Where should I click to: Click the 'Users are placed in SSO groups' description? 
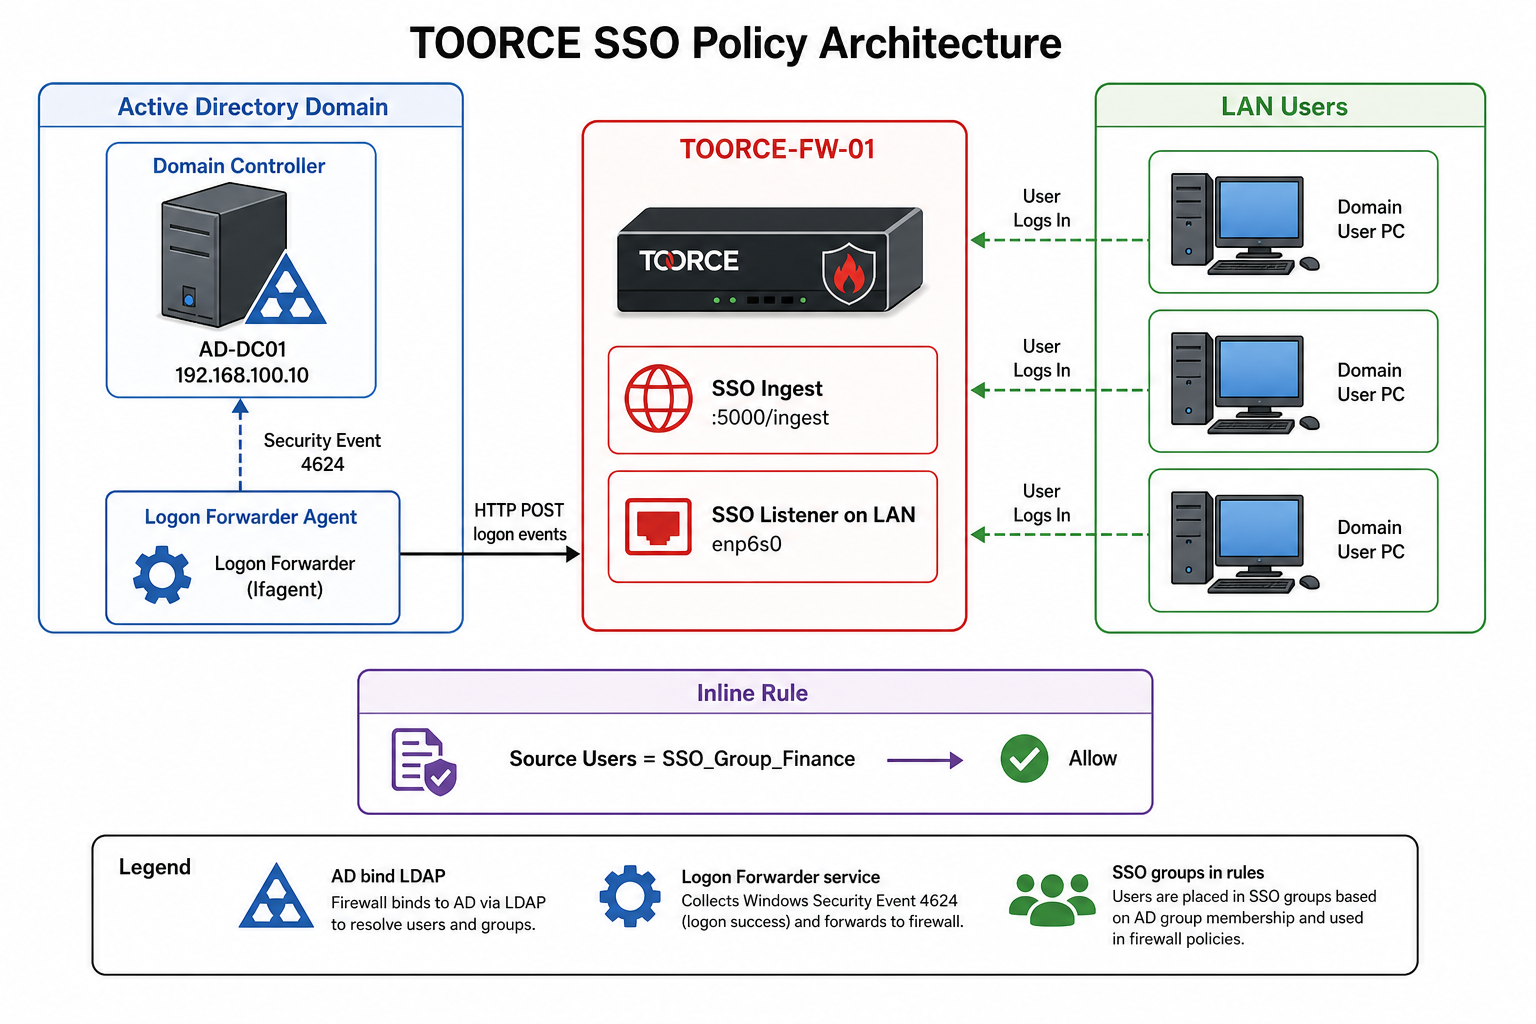tap(1244, 918)
